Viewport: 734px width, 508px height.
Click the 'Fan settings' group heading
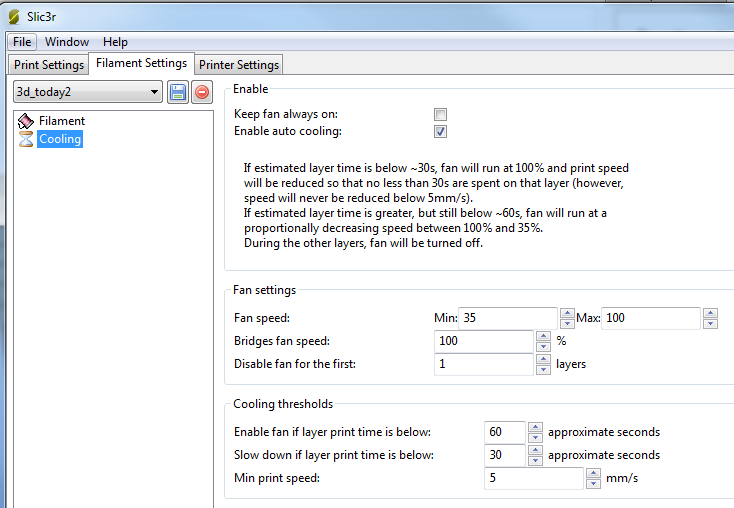pyautogui.click(x=264, y=290)
